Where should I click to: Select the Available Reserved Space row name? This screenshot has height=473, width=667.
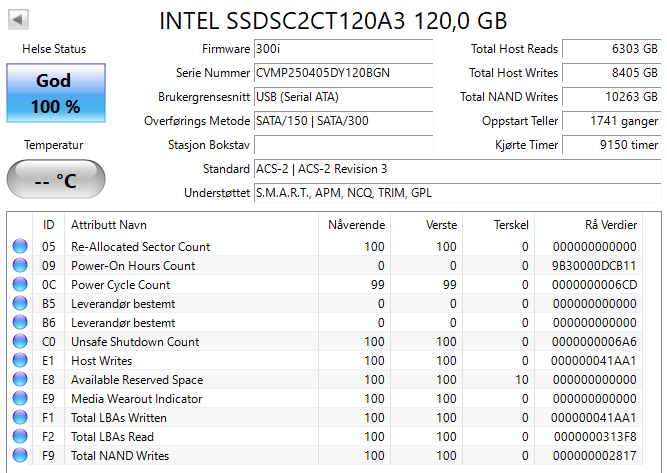(x=137, y=380)
